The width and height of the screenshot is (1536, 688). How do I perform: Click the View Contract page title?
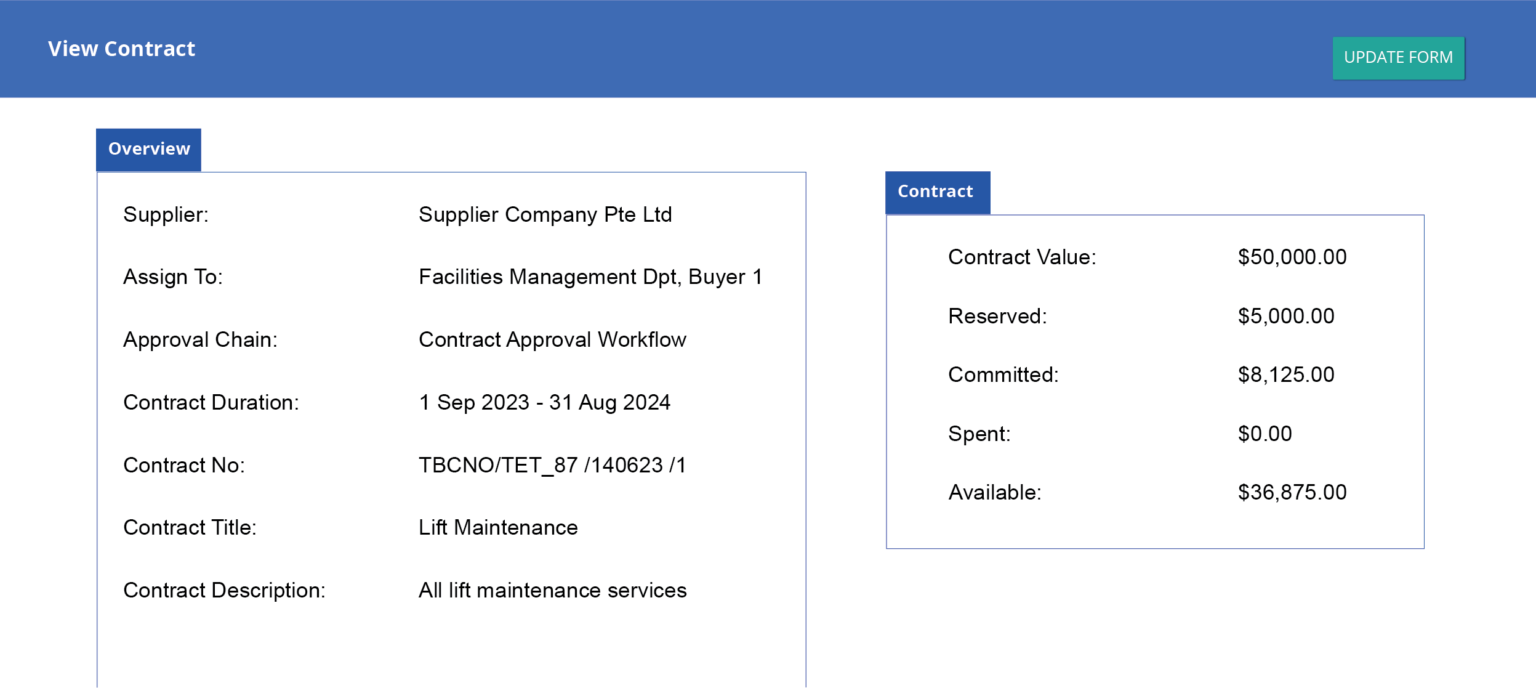121,48
